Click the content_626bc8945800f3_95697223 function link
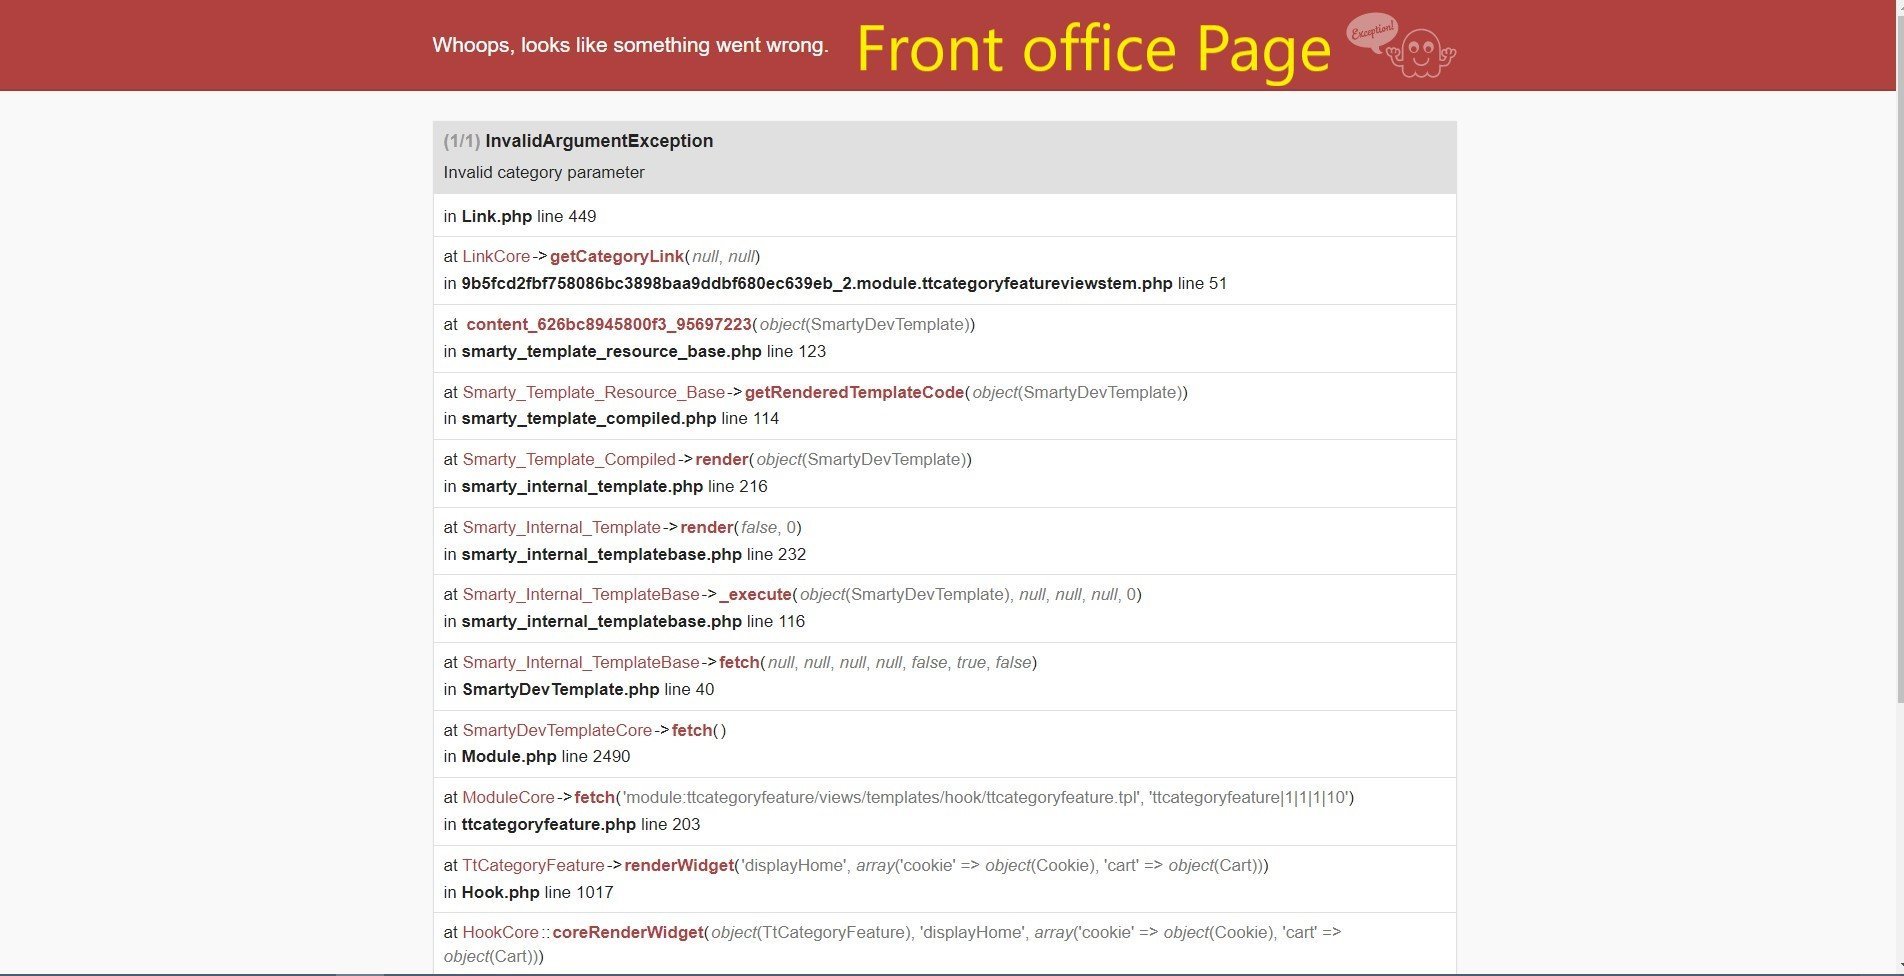 tap(609, 324)
